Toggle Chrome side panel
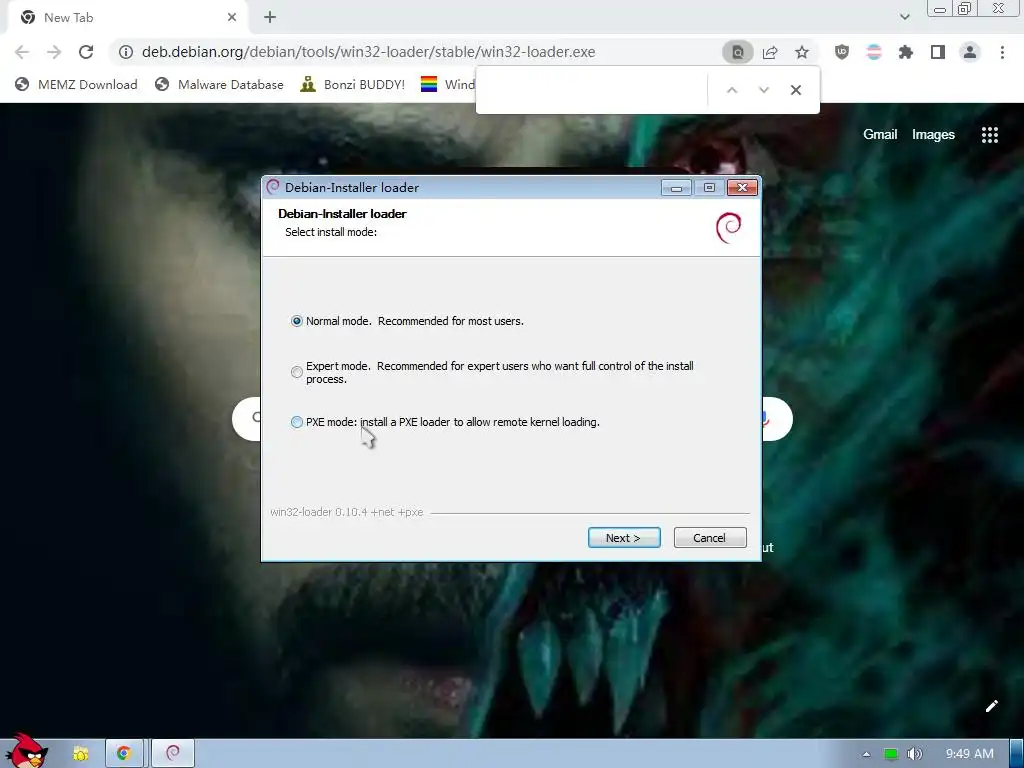The width and height of the screenshot is (1024, 768). [938, 52]
